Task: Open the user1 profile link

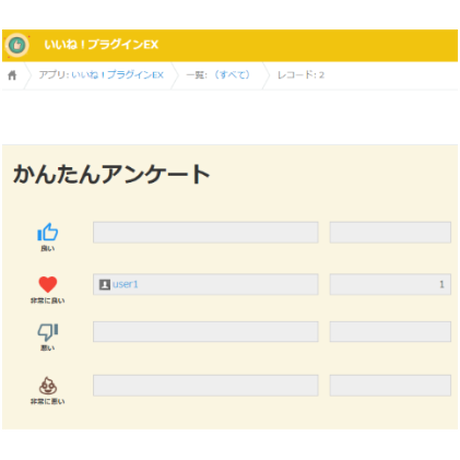Action: tap(125, 284)
